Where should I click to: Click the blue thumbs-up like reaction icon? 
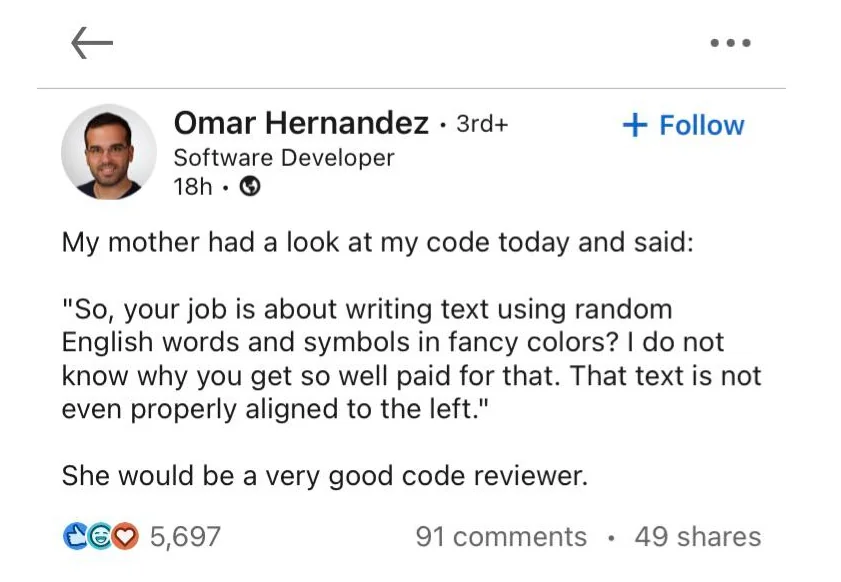(75, 536)
